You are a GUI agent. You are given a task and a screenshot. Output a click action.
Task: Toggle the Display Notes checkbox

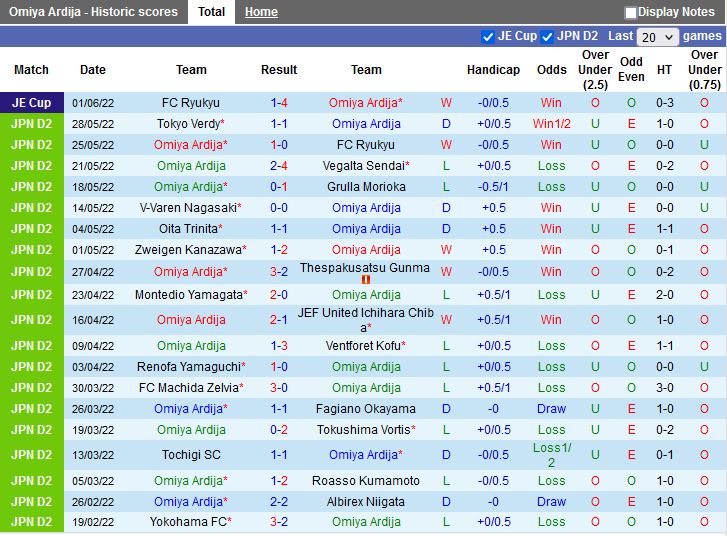click(x=630, y=13)
